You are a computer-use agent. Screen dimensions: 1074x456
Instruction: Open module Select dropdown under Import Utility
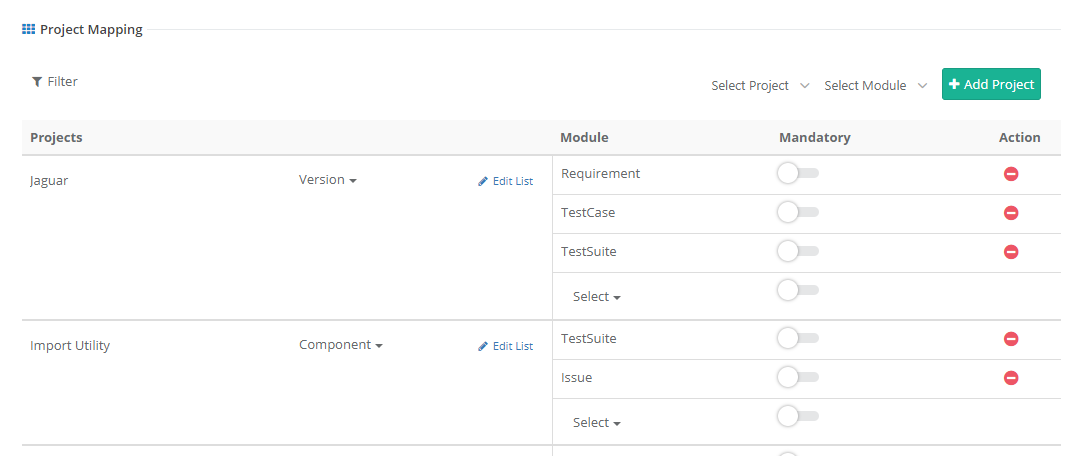pyautogui.click(x=597, y=422)
